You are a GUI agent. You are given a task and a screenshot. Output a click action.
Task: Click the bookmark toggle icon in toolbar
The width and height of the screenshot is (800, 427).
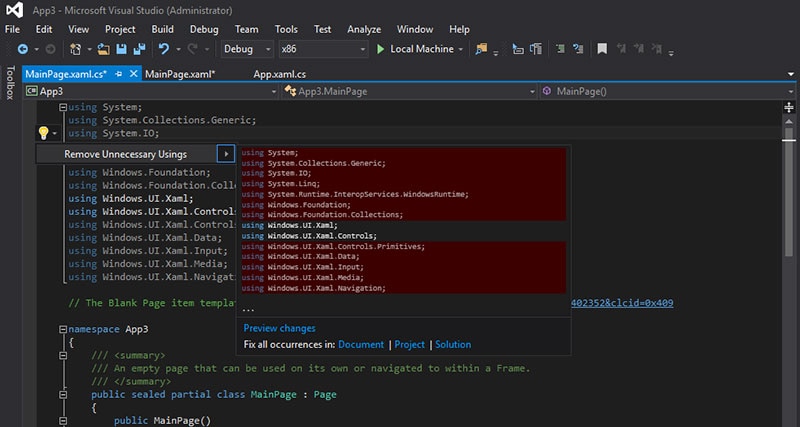pos(602,49)
